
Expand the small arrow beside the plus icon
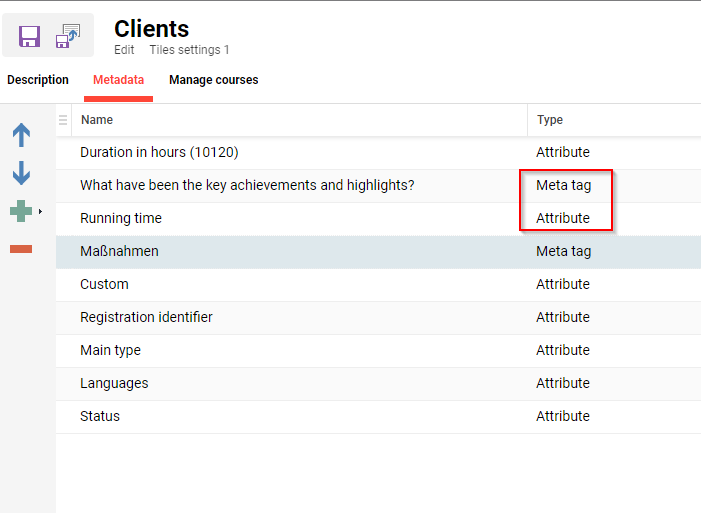(40, 212)
